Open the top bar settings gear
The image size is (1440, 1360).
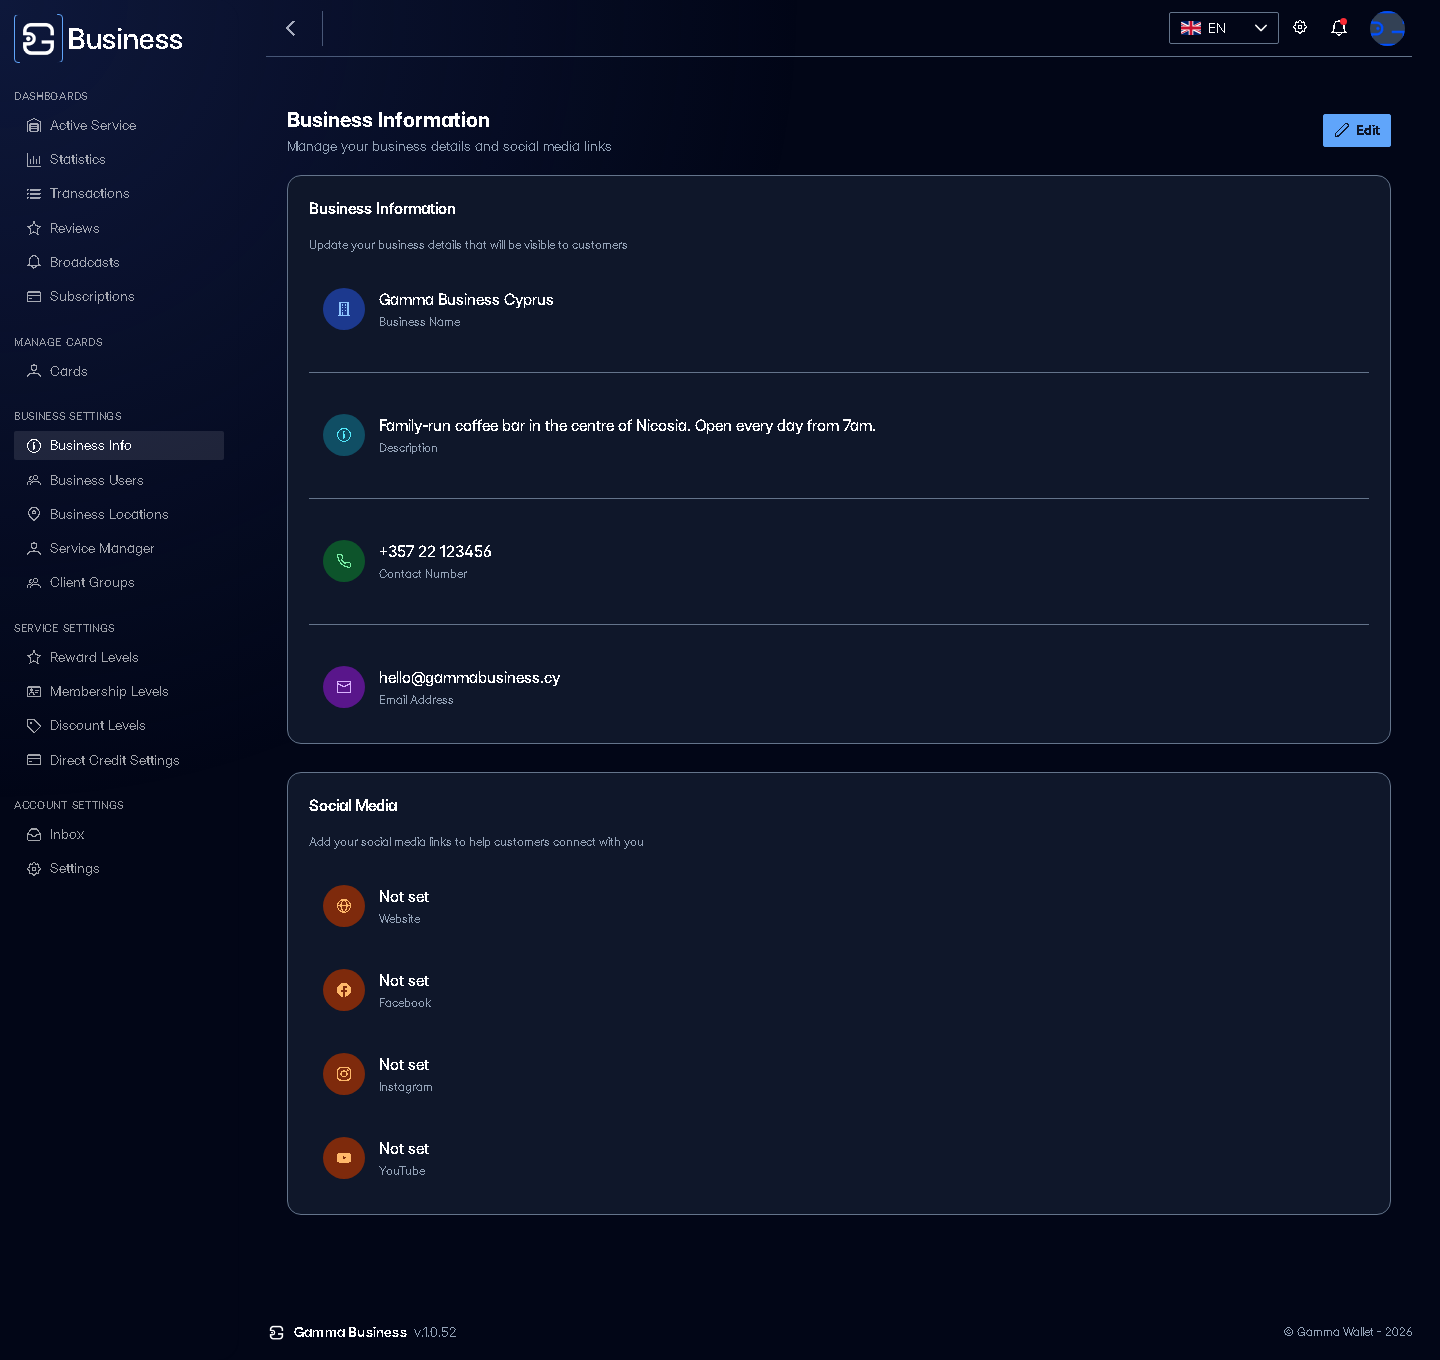click(1300, 28)
